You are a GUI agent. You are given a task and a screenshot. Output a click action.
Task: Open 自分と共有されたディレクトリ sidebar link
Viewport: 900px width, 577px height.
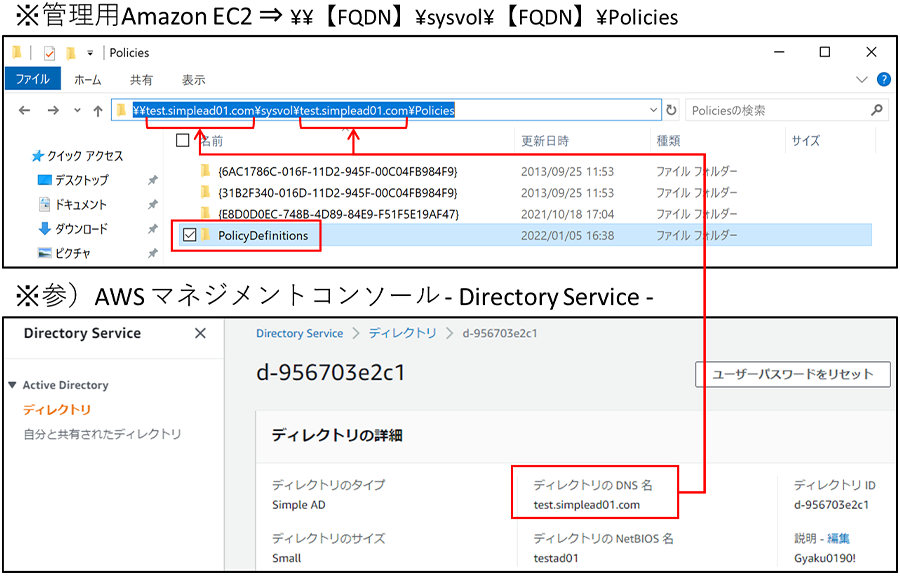102,434
